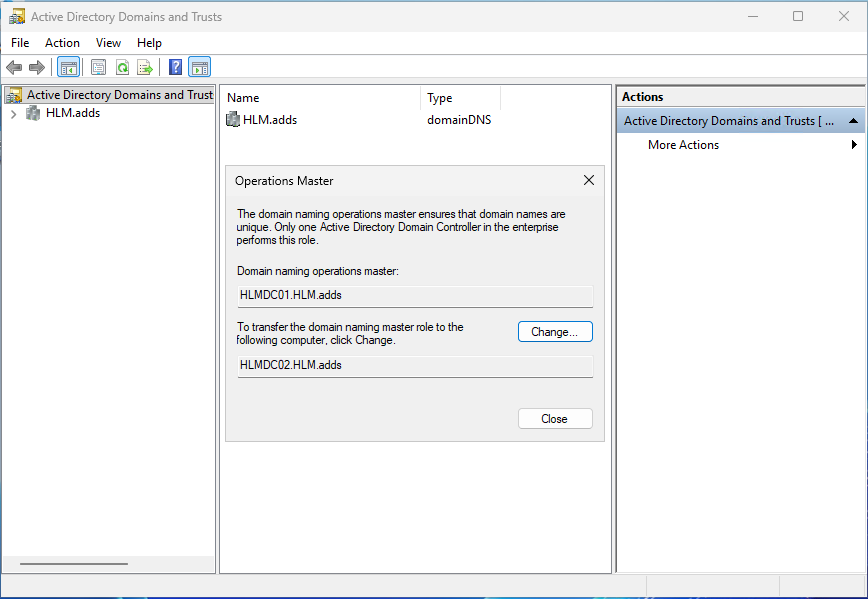Expand the More Actions submenu arrow

(x=854, y=145)
